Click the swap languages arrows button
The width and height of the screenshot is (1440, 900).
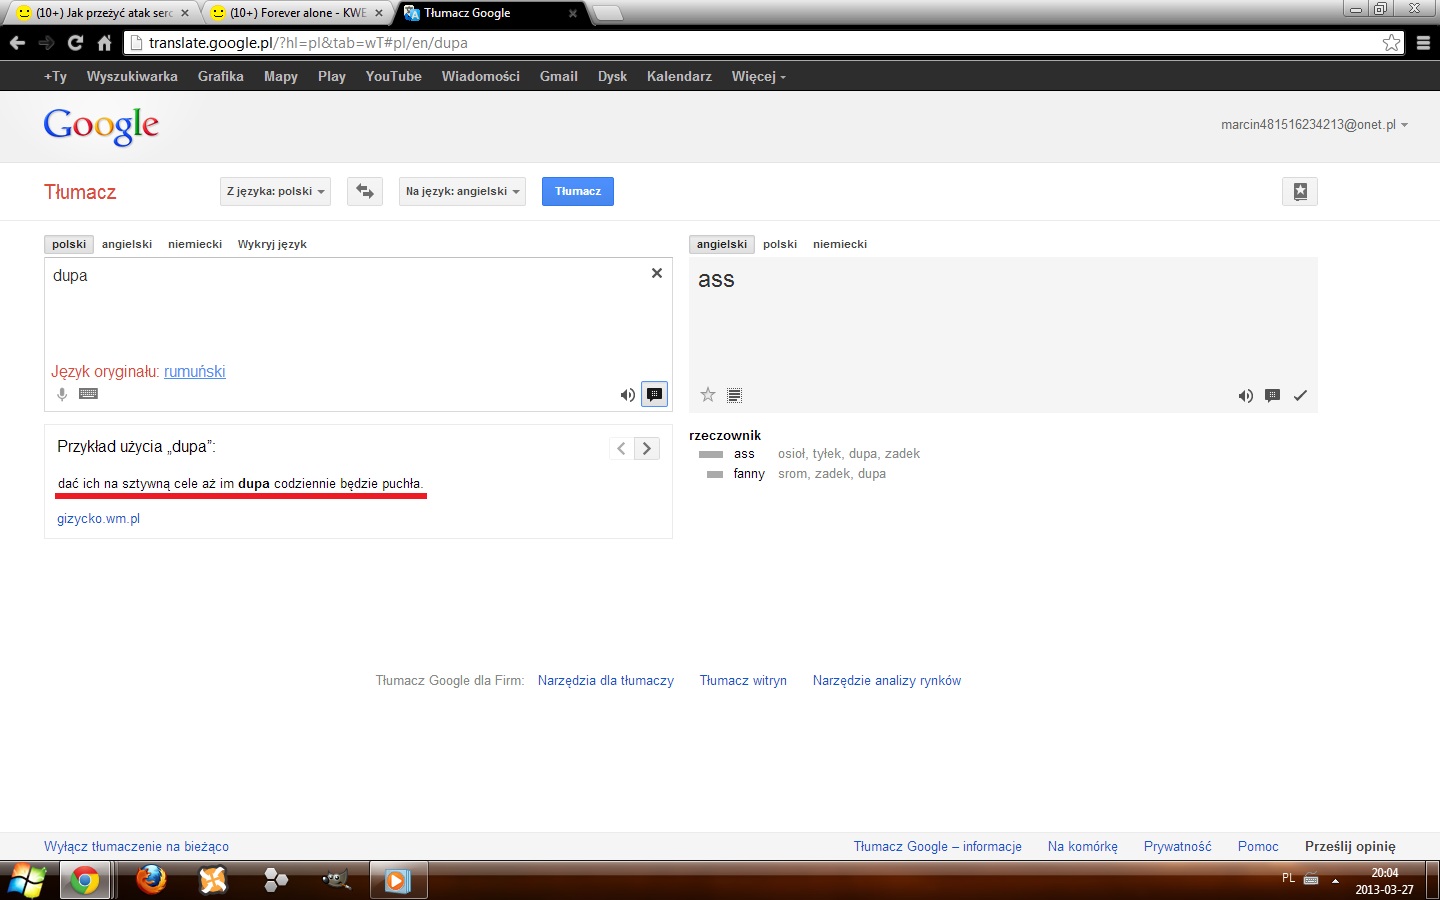click(365, 191)
